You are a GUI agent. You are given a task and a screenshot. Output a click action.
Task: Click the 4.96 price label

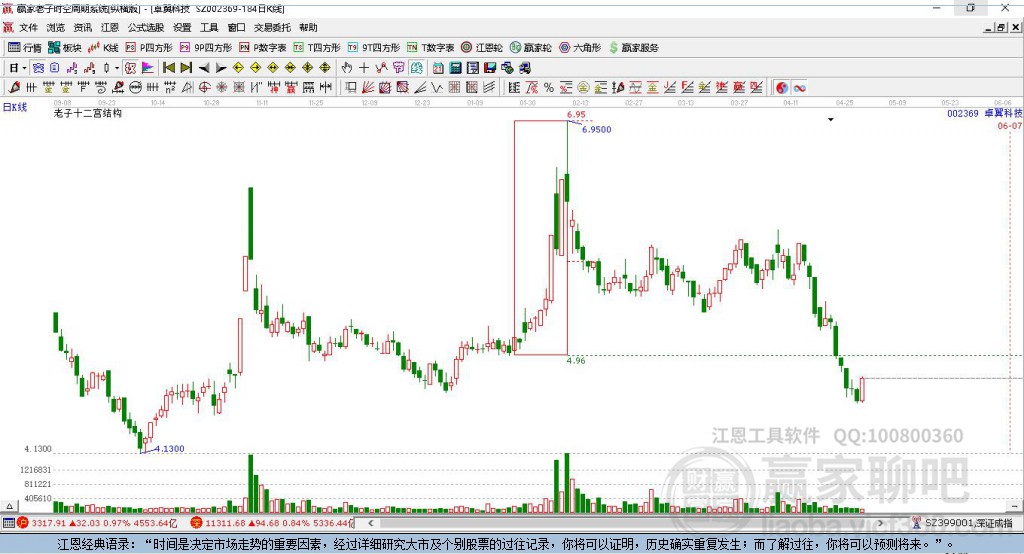pos(576,361)
